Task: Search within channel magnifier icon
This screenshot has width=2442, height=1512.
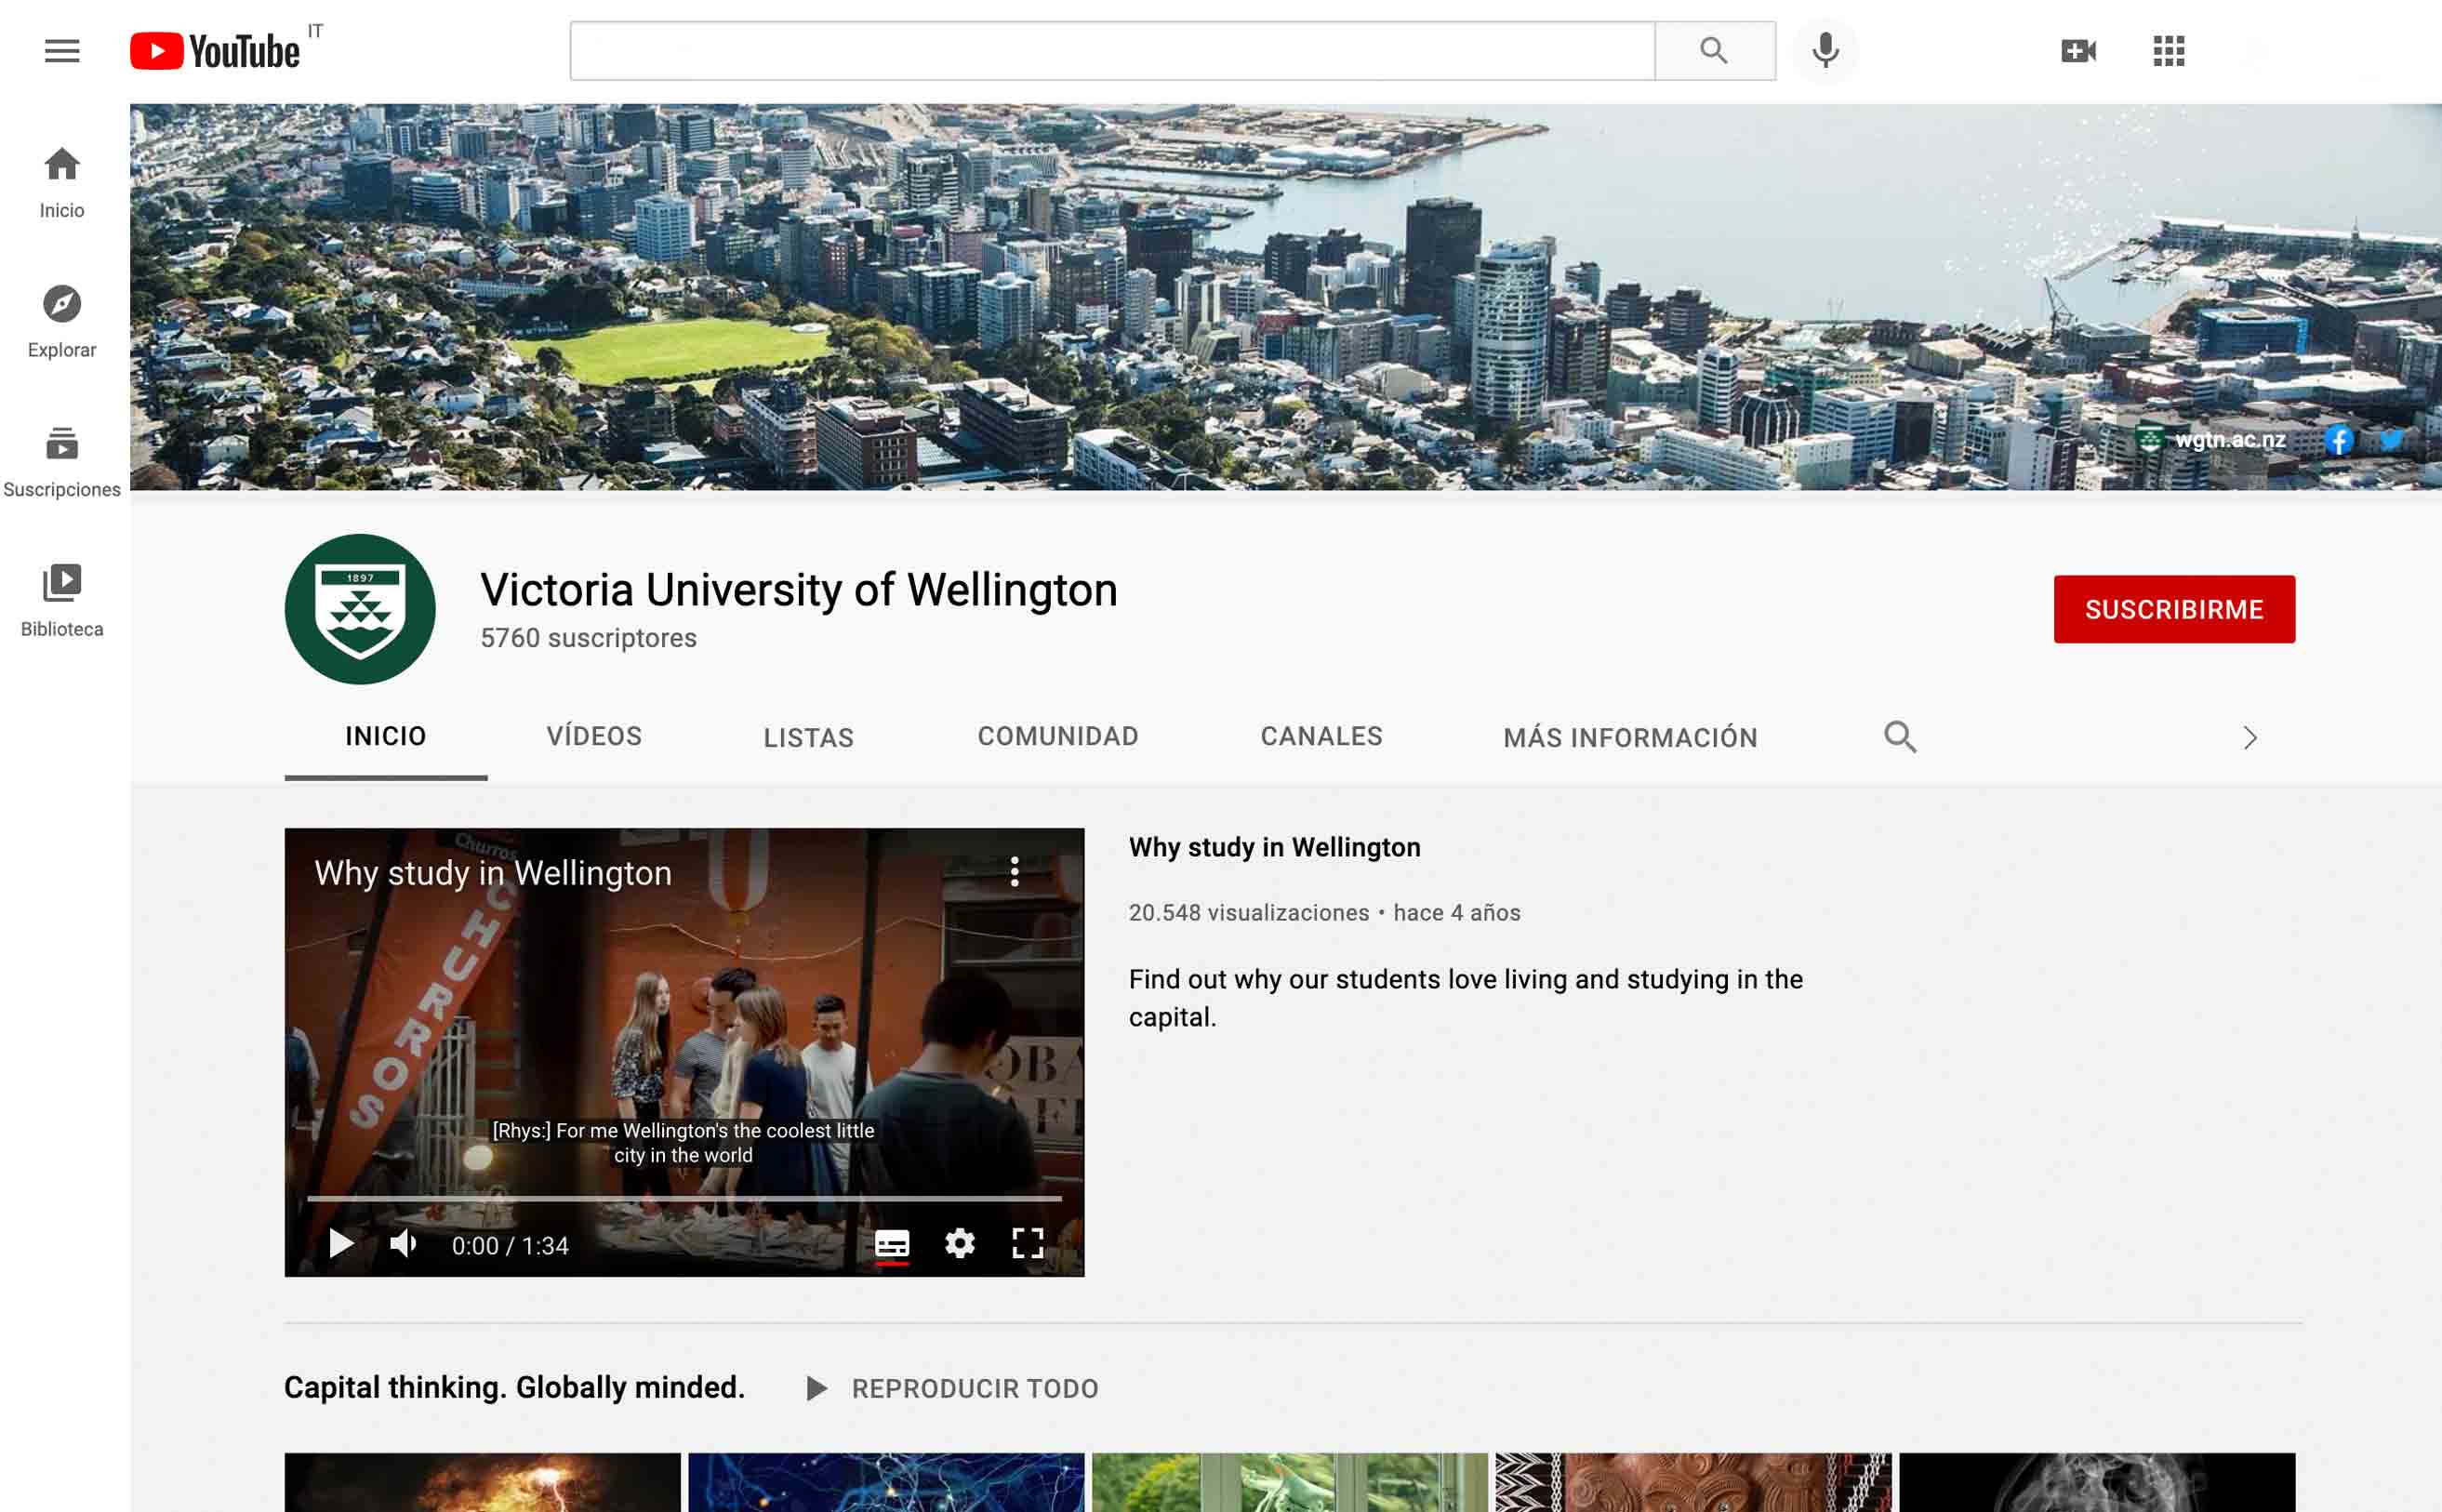Action: [x=1900, y=737]
